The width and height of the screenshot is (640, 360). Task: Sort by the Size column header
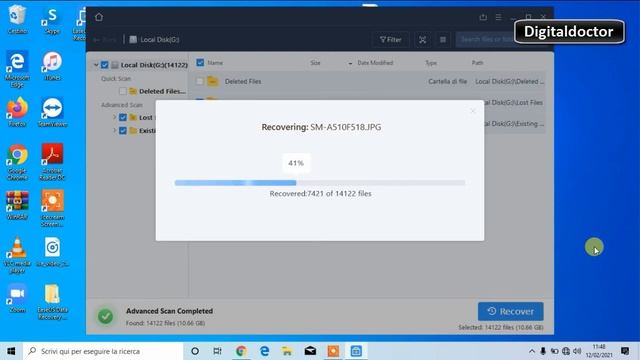tap(315, 63)
